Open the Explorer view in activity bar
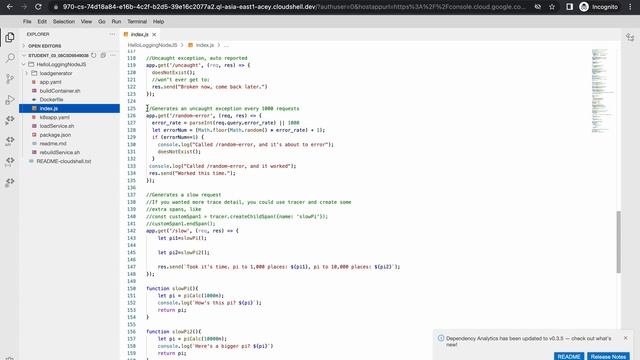This screenshot has height=360, width=640. coord(10,38)
